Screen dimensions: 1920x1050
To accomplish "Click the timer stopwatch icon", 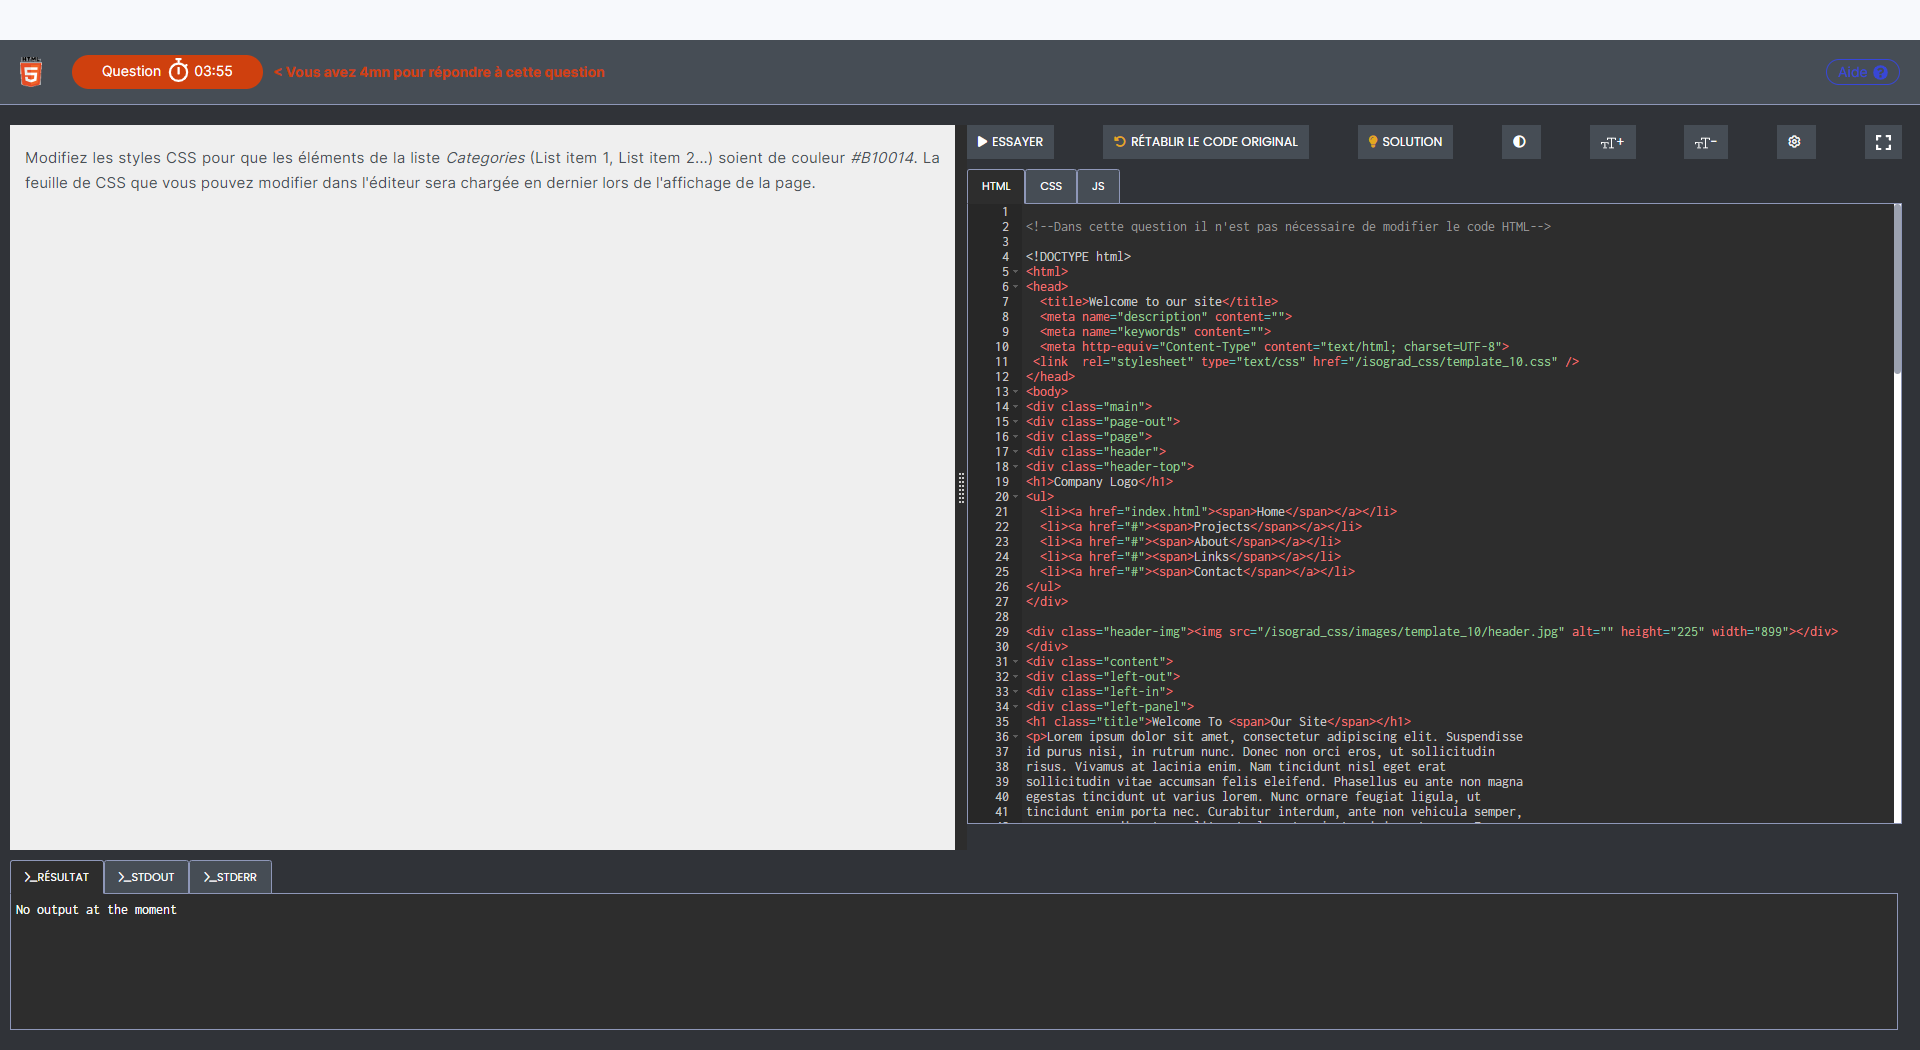I will pos(178,71).
